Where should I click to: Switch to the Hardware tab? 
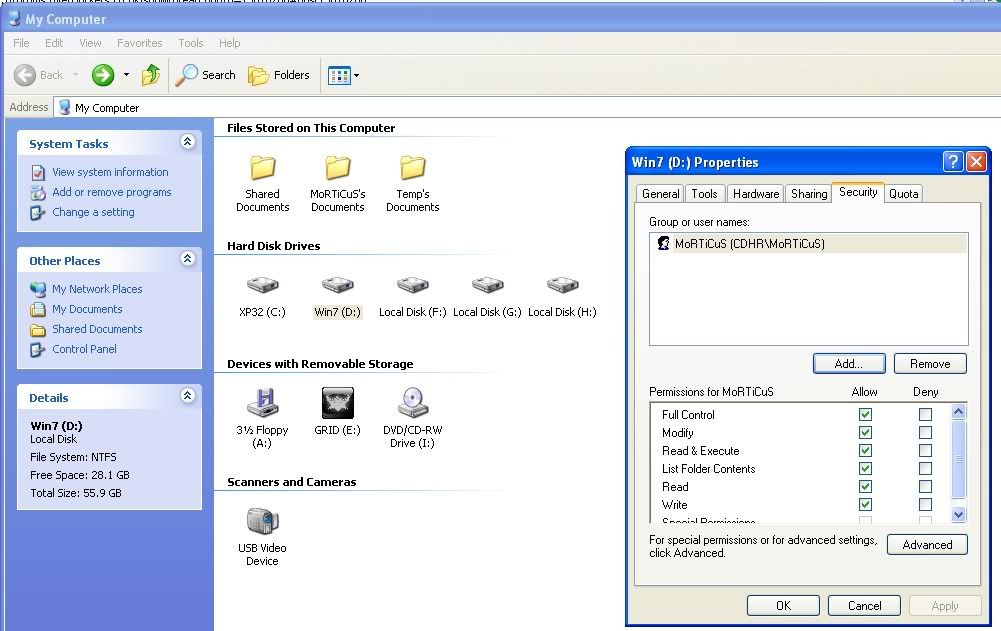point(756,194)
